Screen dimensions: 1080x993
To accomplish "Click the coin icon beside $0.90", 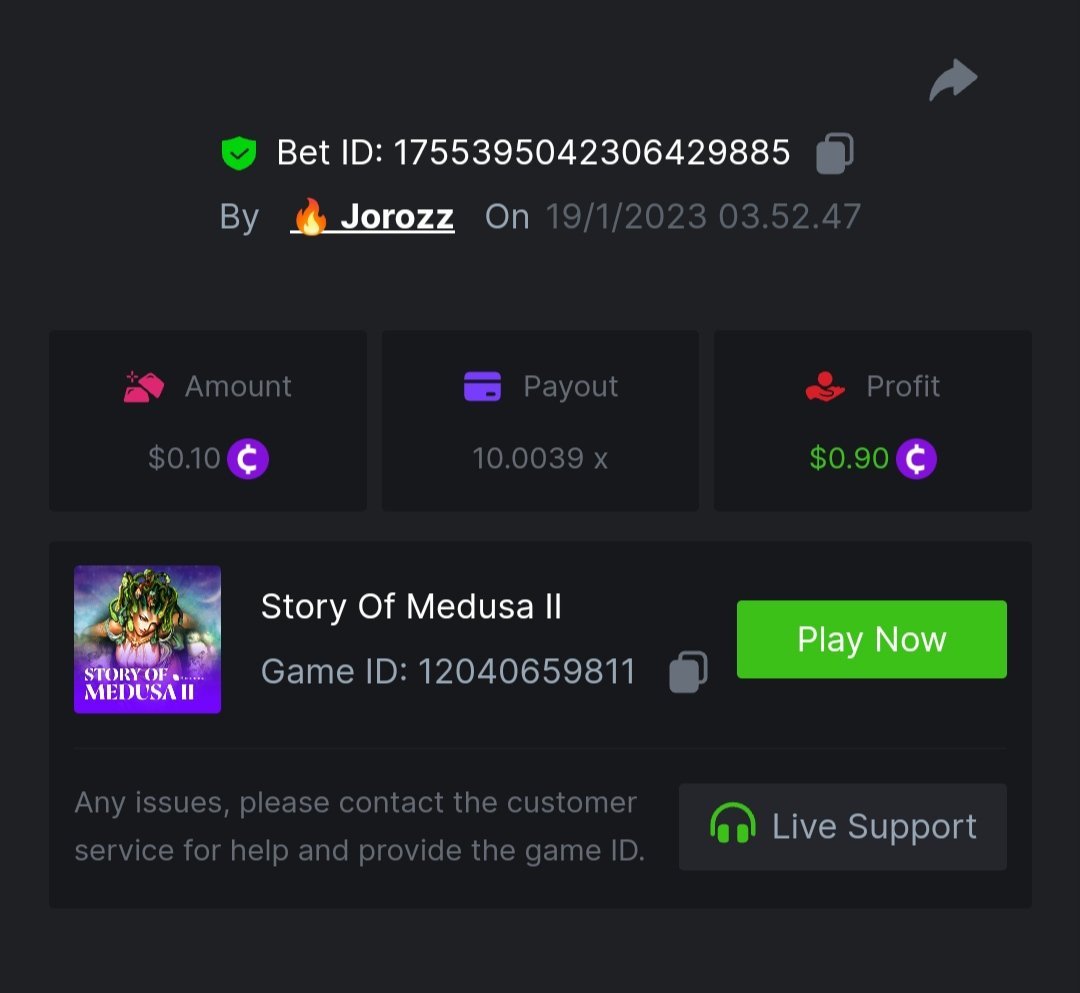I will [916, 459].
